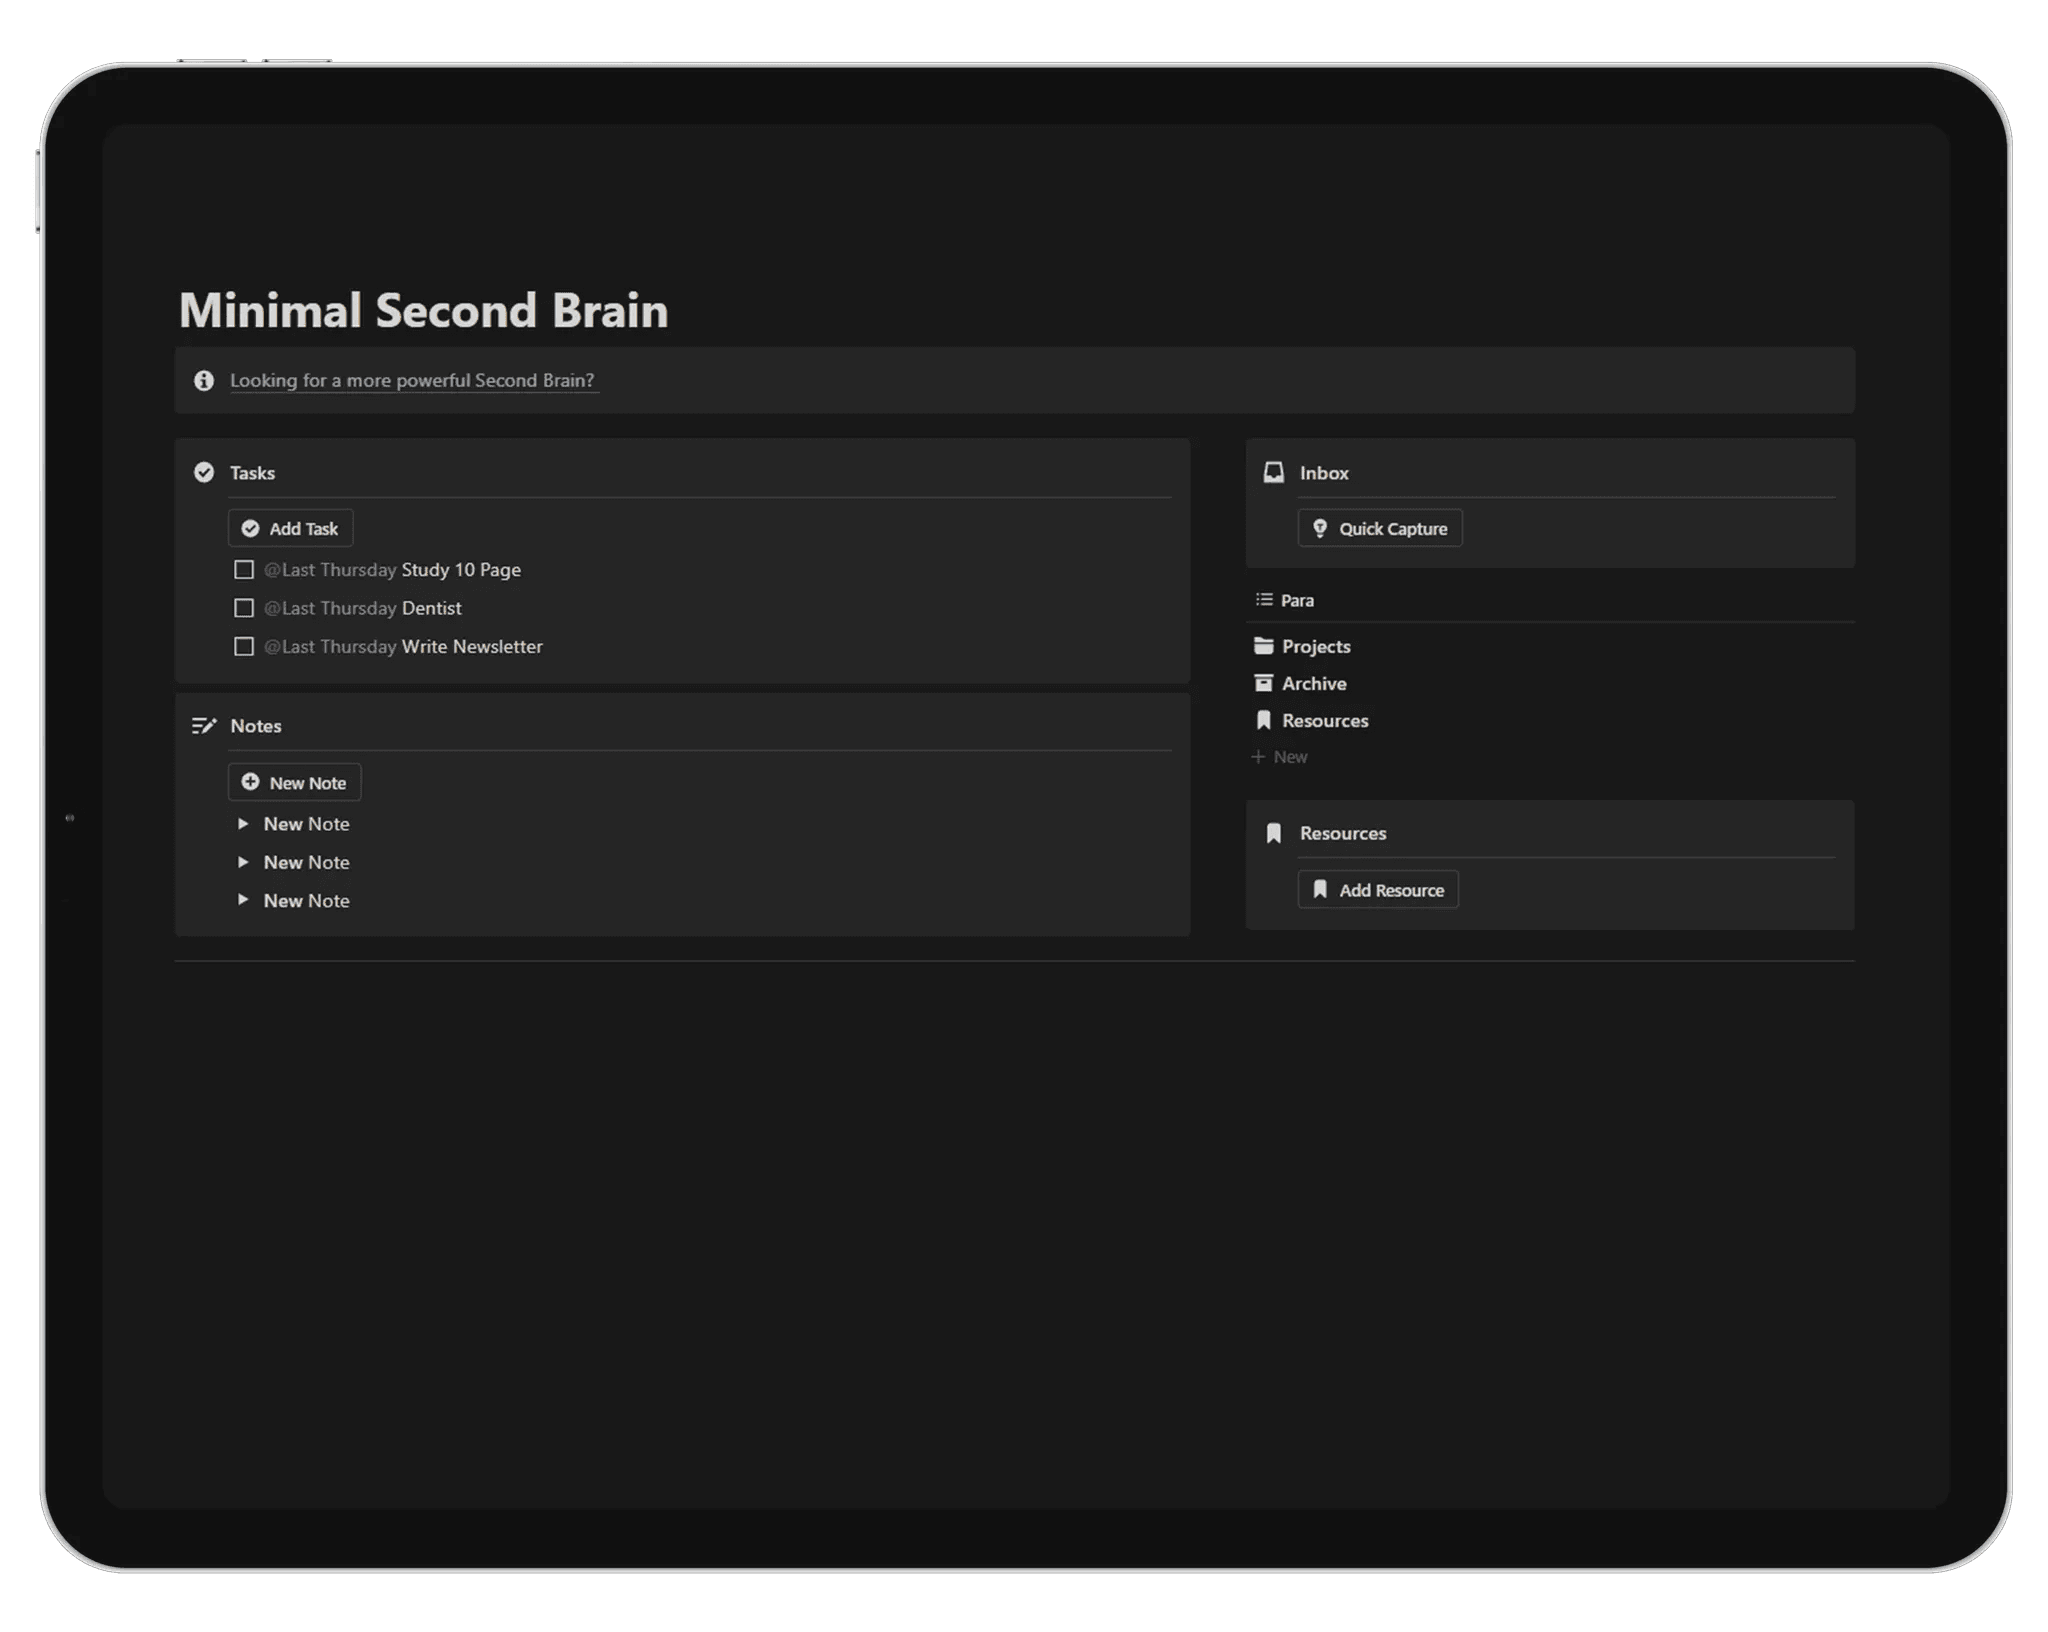Click the info icon in the callout
Image resolution: width=2048 pixels, height=1632 pixels.
pos(204,380)
